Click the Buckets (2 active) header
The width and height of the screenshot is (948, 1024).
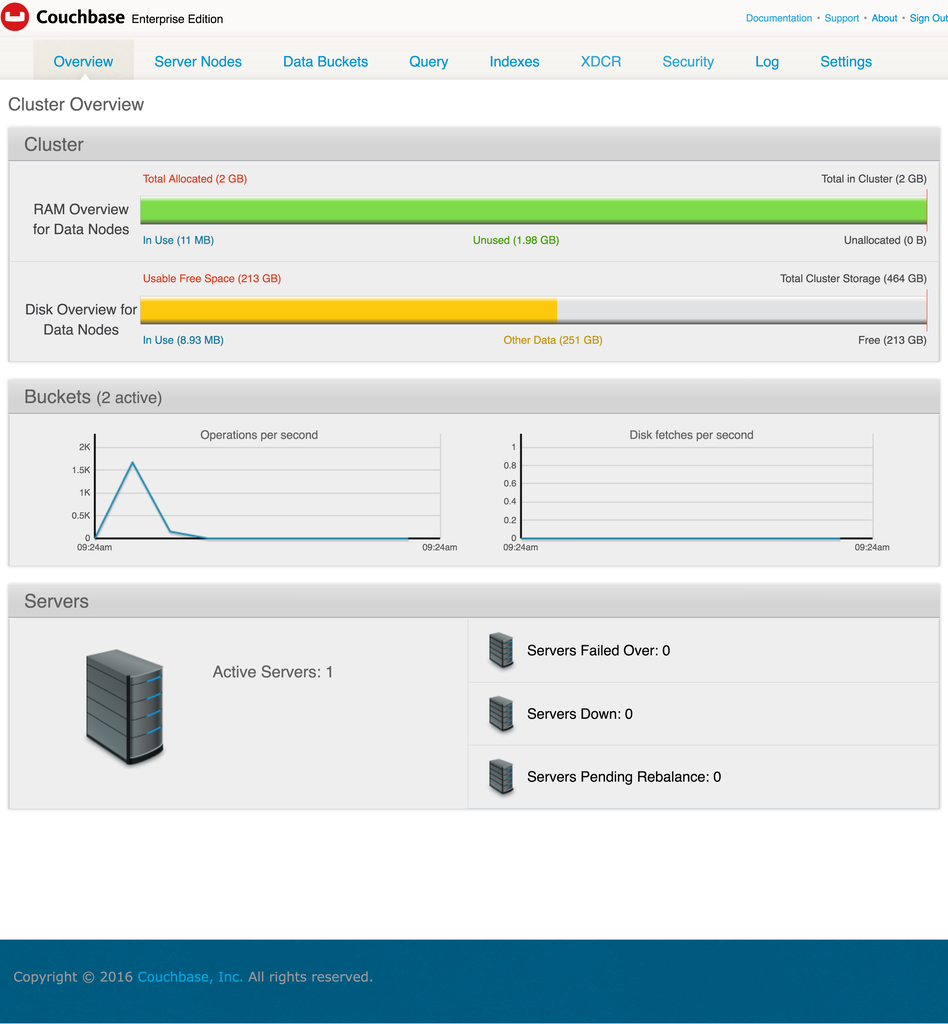pos(474,397)
